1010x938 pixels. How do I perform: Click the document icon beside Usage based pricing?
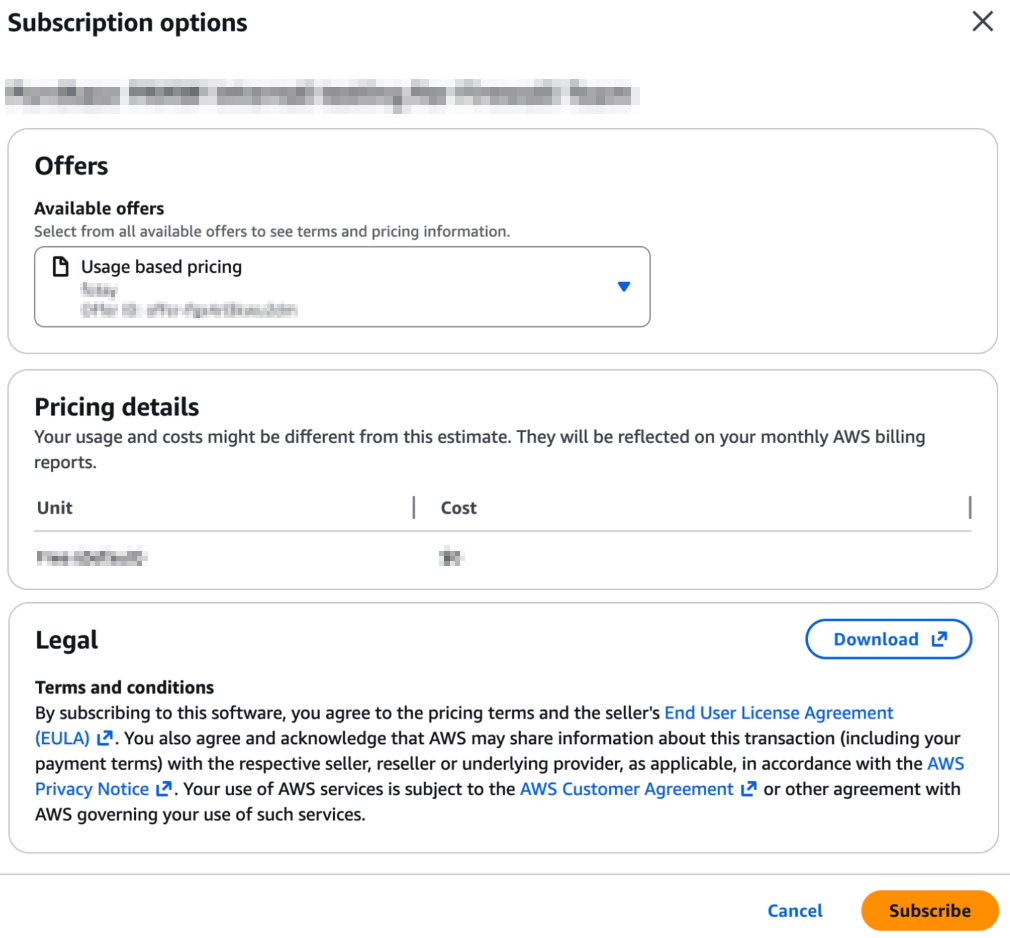[61, 266]
